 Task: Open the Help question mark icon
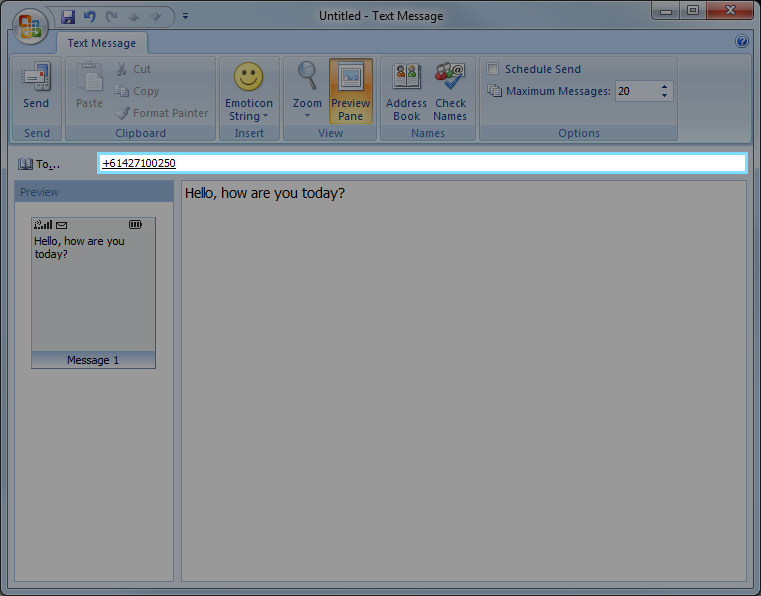click(x=742, y=42)
